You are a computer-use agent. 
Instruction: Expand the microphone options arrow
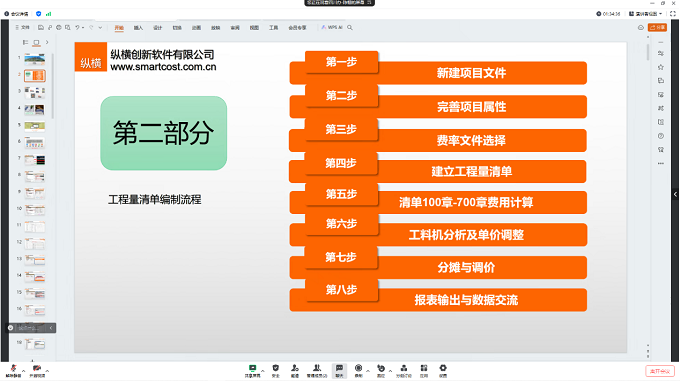pos(23,371)
